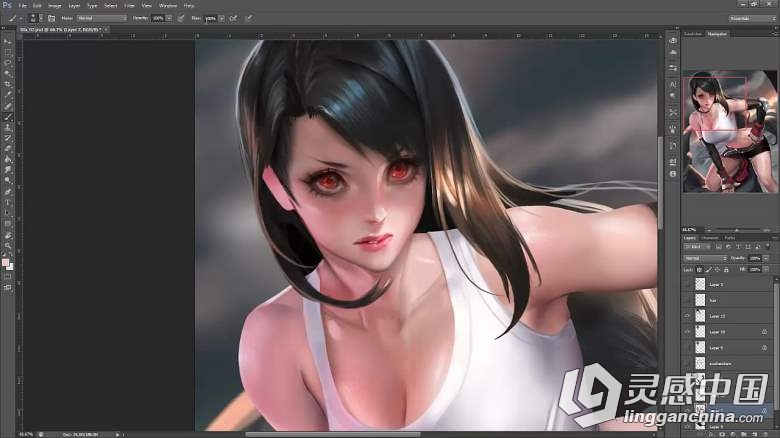Image resolution: width=780 pixels, height=438 pixels.
Task: Switch to the Paths tab
Action: [730, 238]
